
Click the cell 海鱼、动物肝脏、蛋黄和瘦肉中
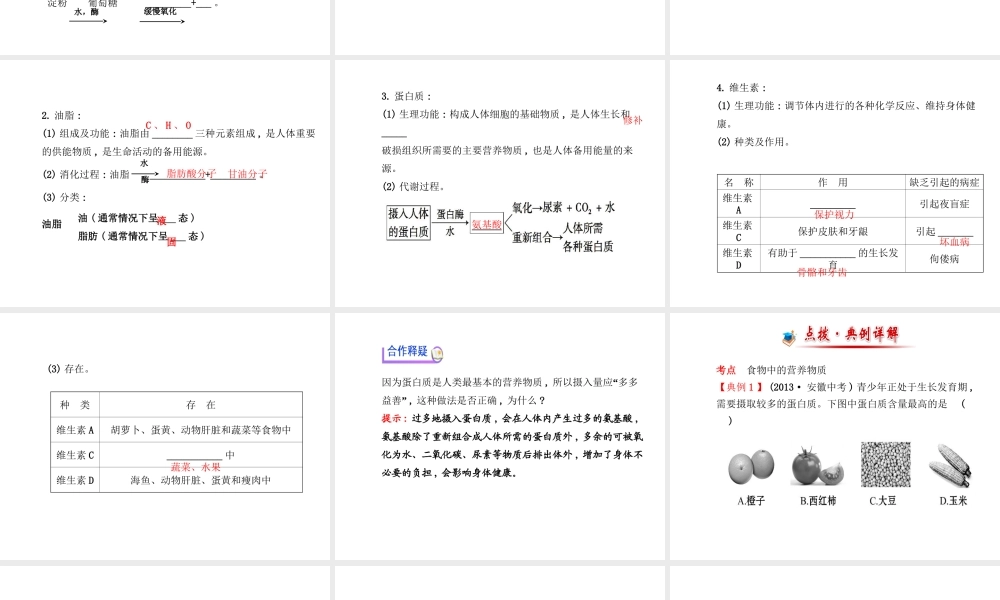pyautogui.click(x=201, y=480)
